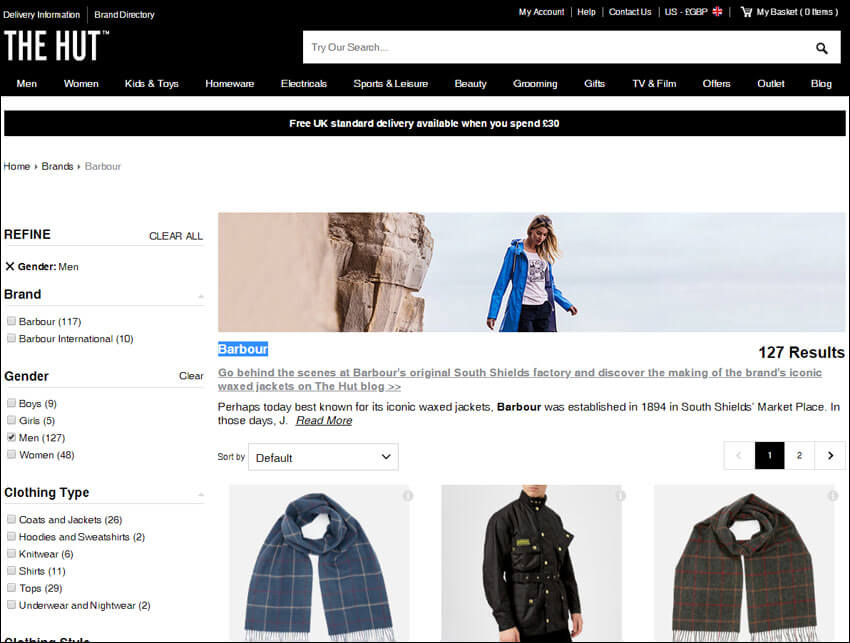Screen dimensions: 850x643
Task: Uncheck the Men gender checkbox
Action: [11, 437]
